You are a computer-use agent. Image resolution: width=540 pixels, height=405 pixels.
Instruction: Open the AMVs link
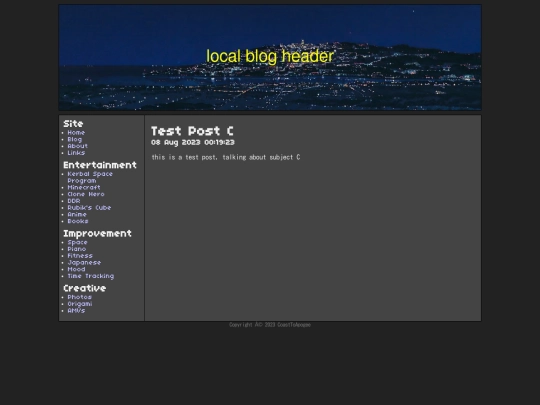(76, 311)
